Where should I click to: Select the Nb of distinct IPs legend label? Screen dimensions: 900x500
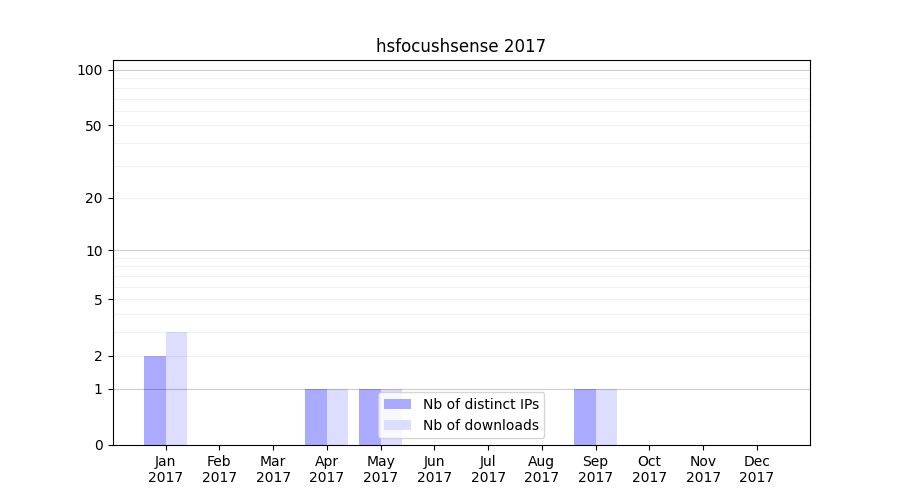(x=480, y=404)
